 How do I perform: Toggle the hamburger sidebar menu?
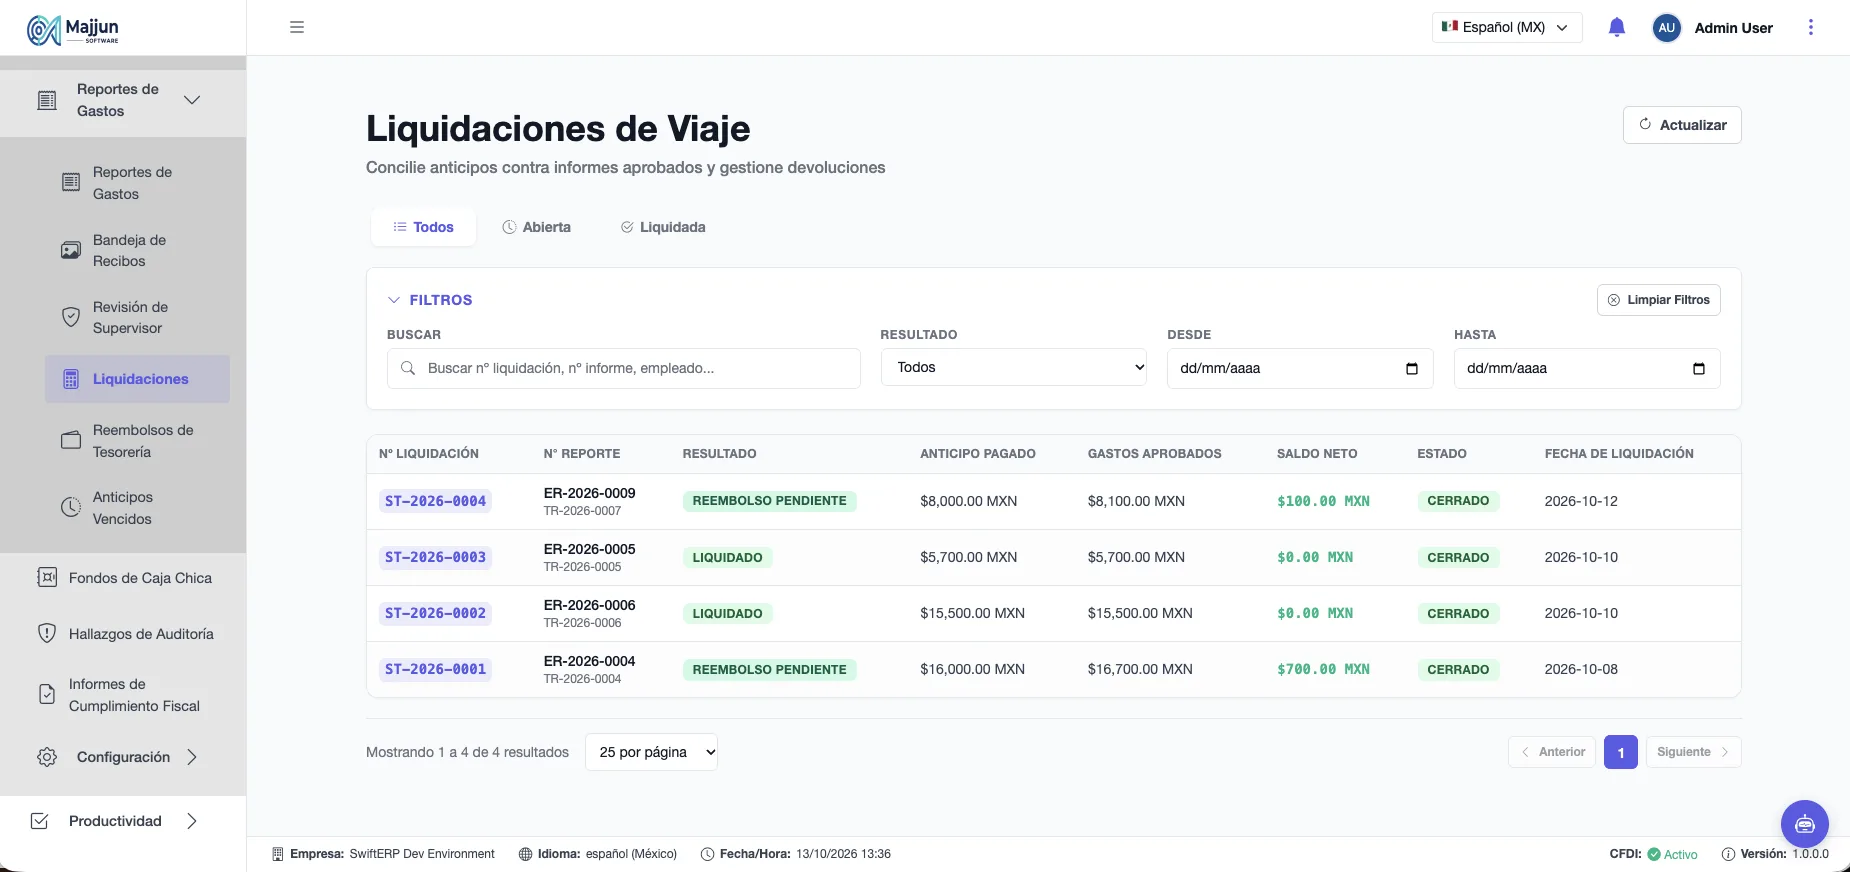(x=297, y=27)
